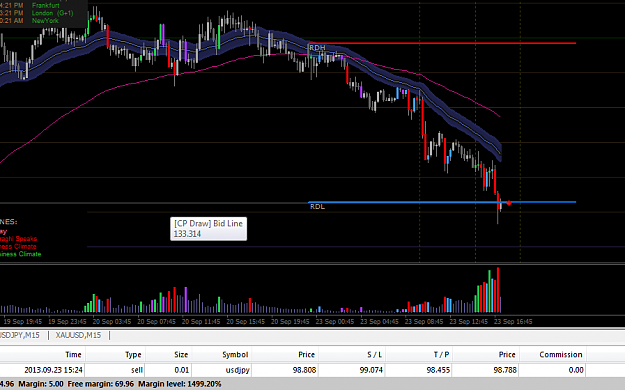The image size is (625, 390).
Task: Click the Free margin 69.96 status text
Action: pyautogui.click(x=100, y=384)
